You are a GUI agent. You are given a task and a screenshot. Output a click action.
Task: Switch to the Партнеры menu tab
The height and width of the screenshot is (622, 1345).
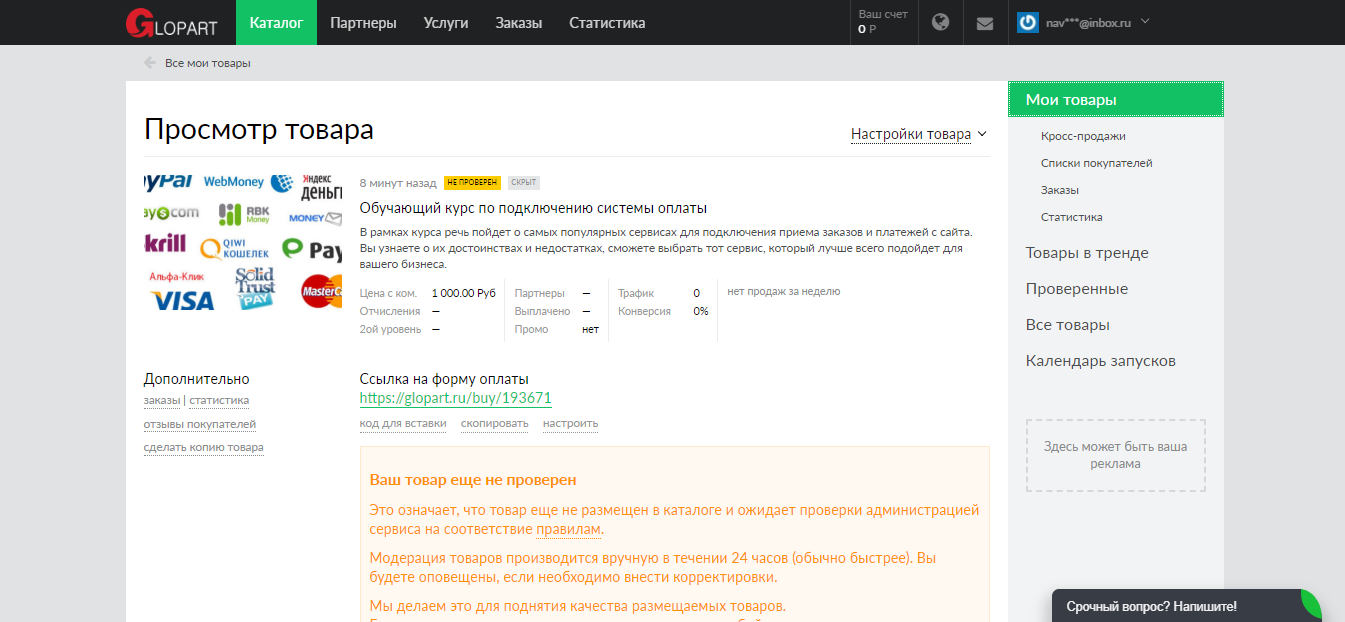pos(363,23)
